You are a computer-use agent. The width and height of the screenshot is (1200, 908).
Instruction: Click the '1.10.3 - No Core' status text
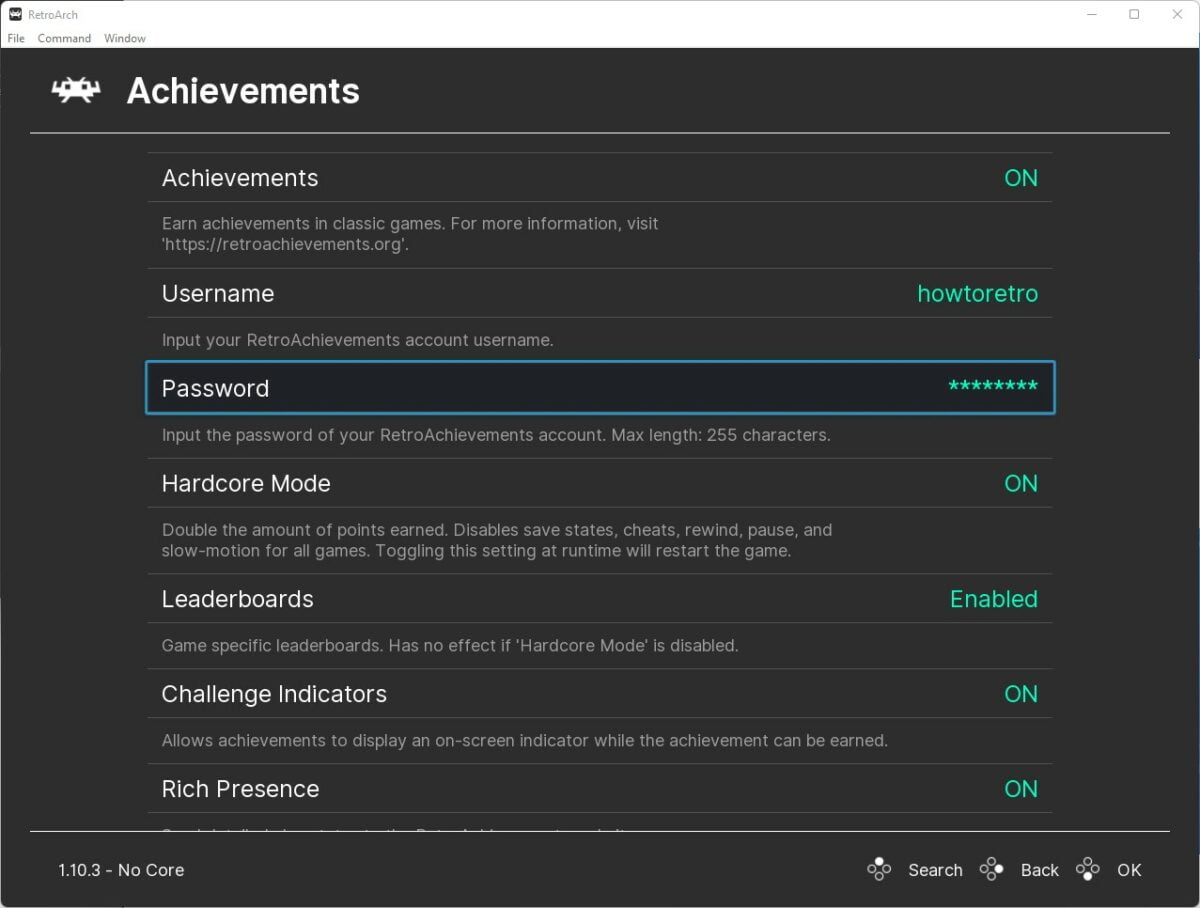coord(121,869)
